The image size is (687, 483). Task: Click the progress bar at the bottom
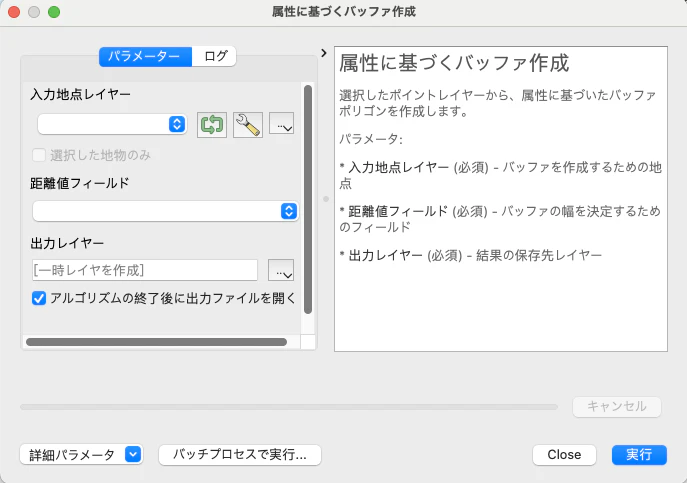[289, 407]
